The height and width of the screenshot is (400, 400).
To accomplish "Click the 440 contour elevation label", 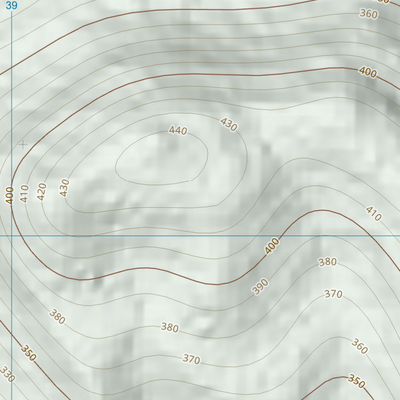I will tap(178, 130).
